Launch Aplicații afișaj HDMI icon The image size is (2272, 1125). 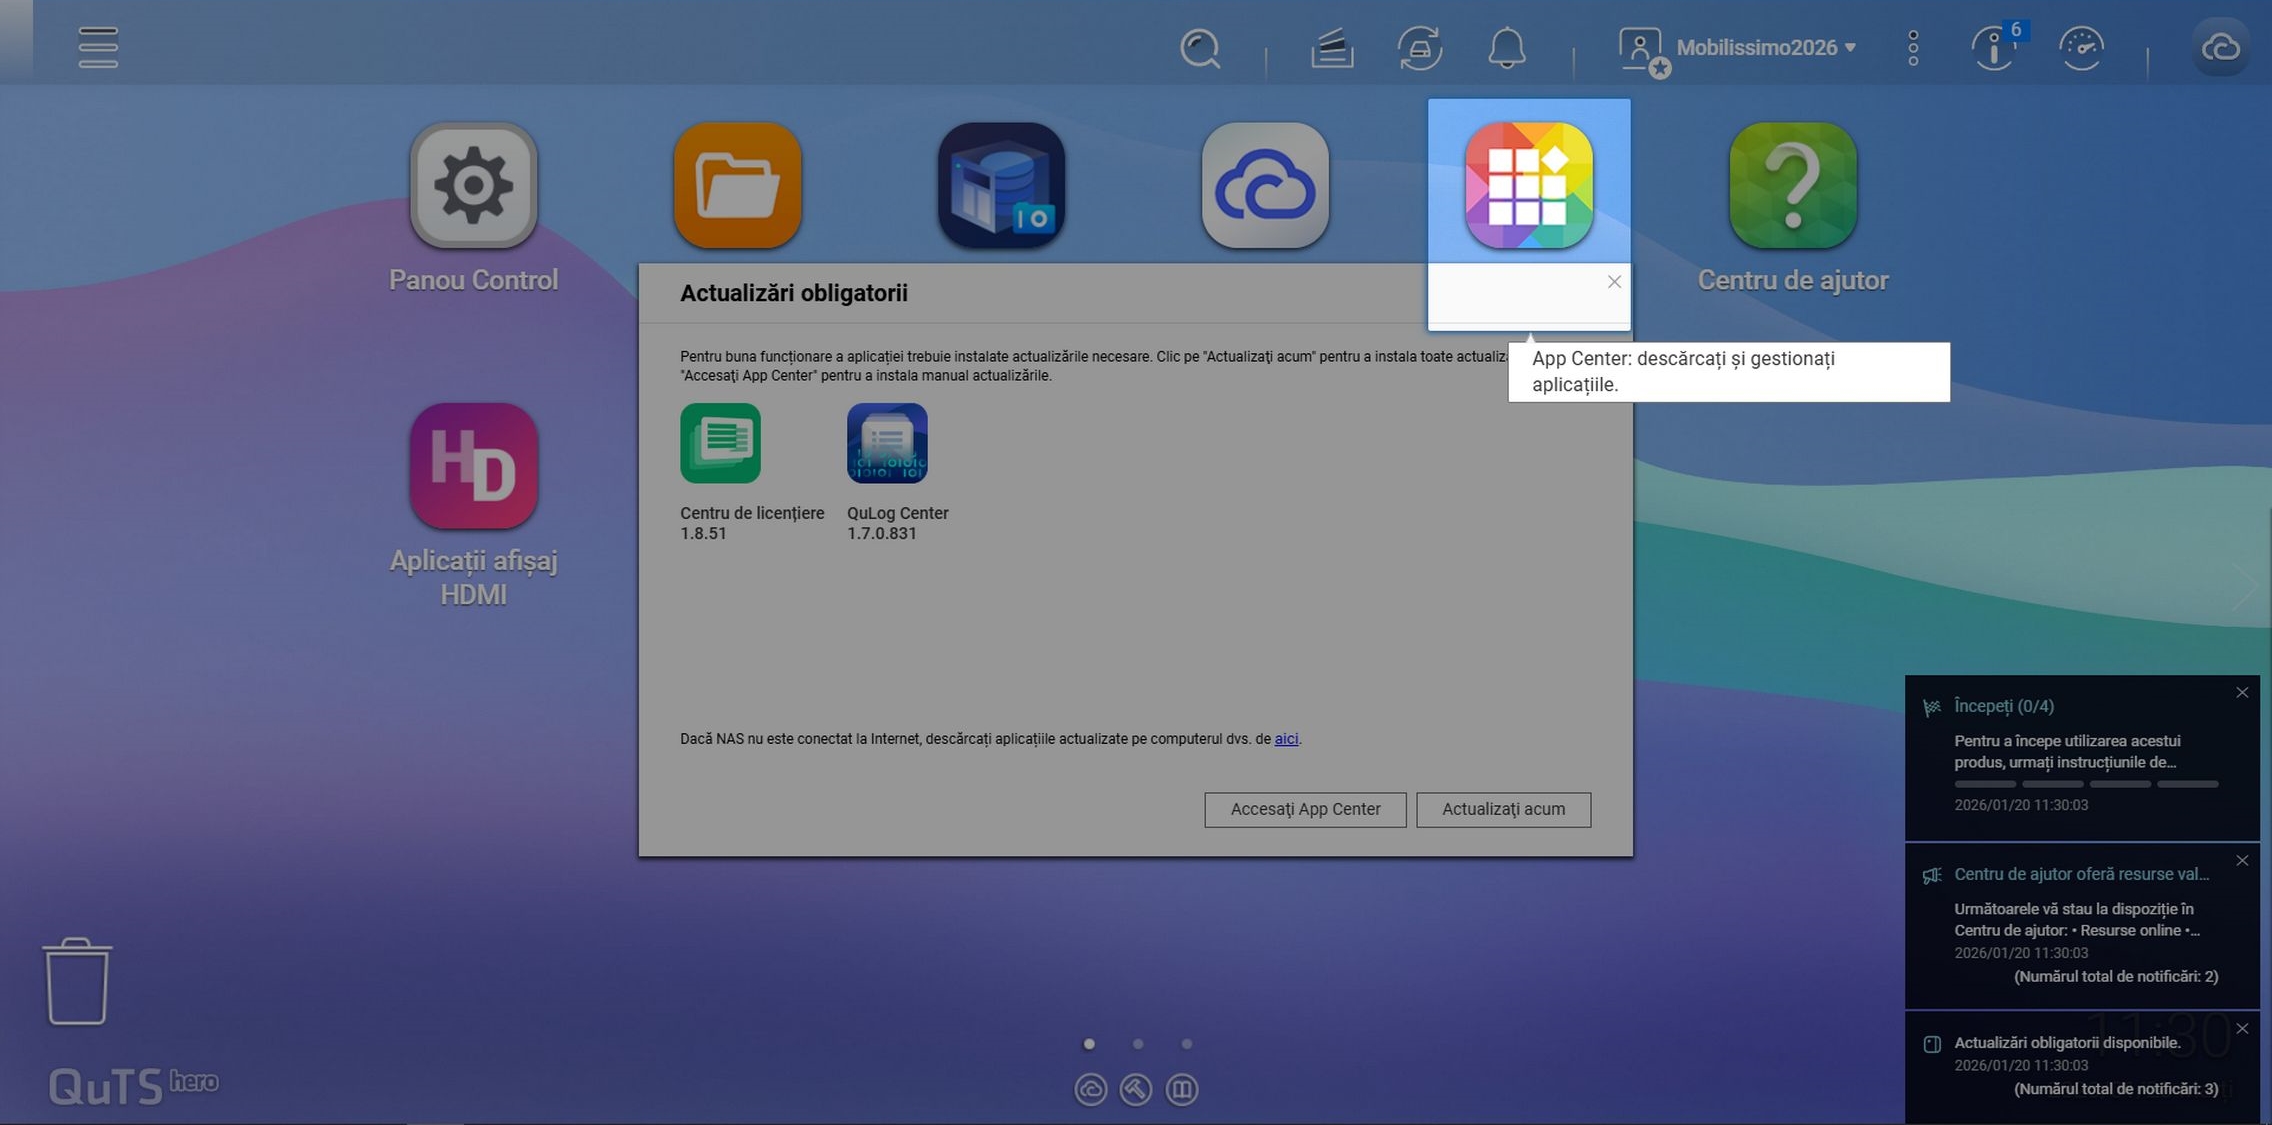point(473,466)
